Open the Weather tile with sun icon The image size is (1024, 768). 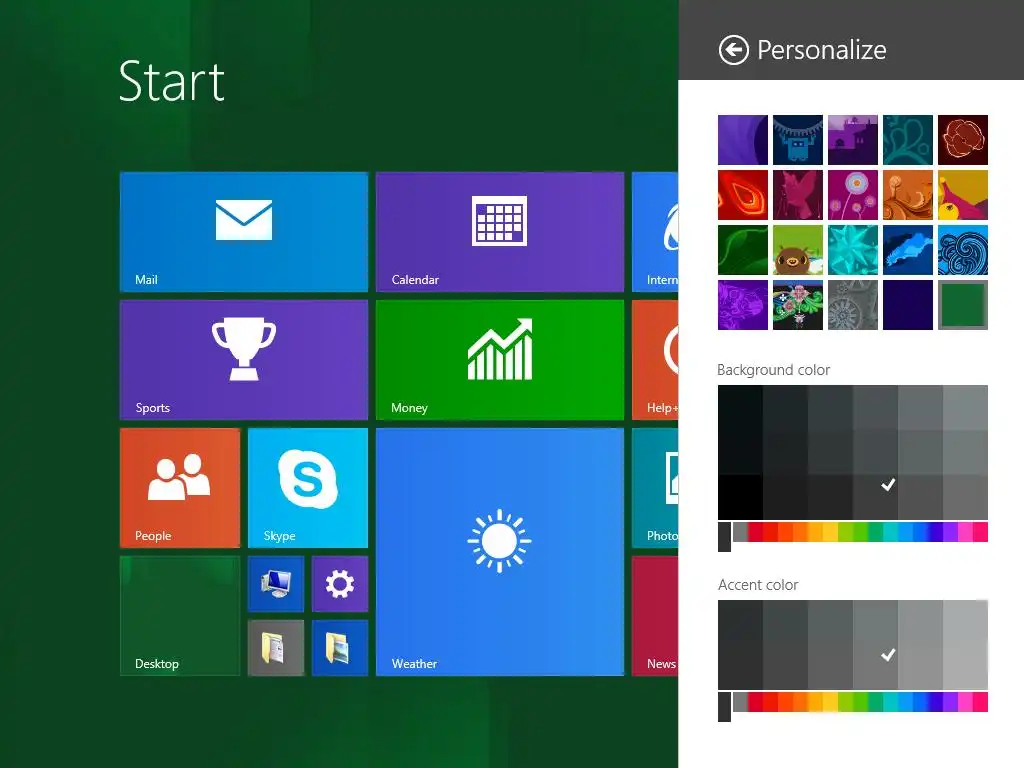tap(500, 552)
